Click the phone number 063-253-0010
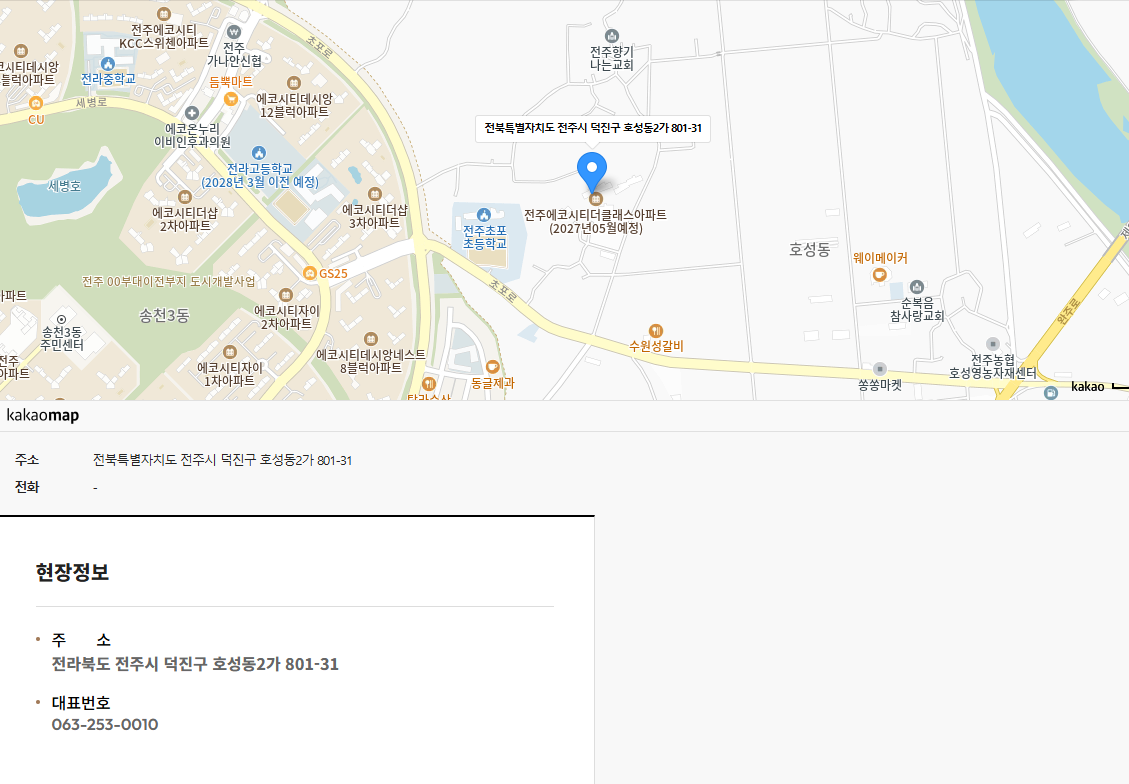This screenshot has width=1129, height=784. point(105,724)
